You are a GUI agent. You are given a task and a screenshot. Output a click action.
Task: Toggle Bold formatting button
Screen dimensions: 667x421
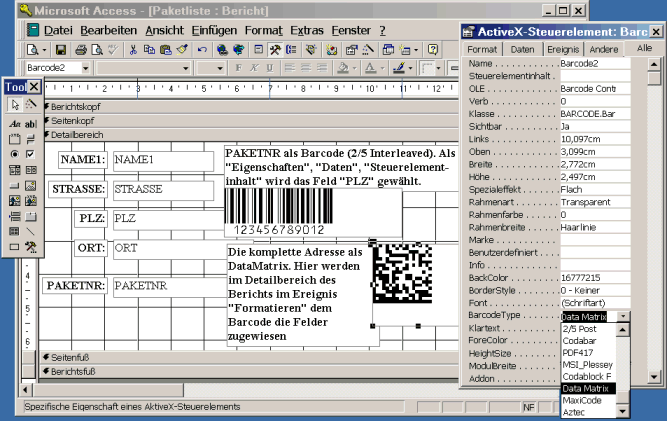click(239, 68)
